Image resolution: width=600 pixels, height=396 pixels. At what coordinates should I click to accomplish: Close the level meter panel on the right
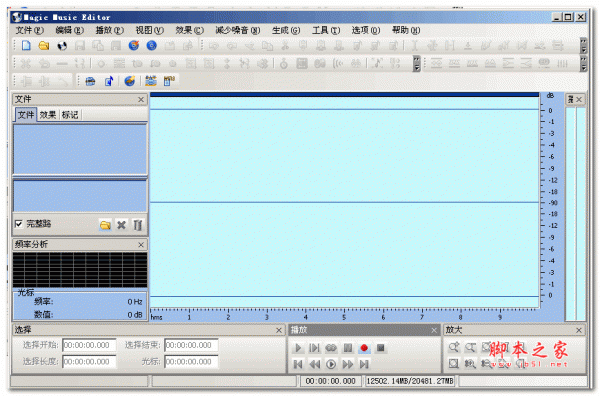(x=579, y=99)
